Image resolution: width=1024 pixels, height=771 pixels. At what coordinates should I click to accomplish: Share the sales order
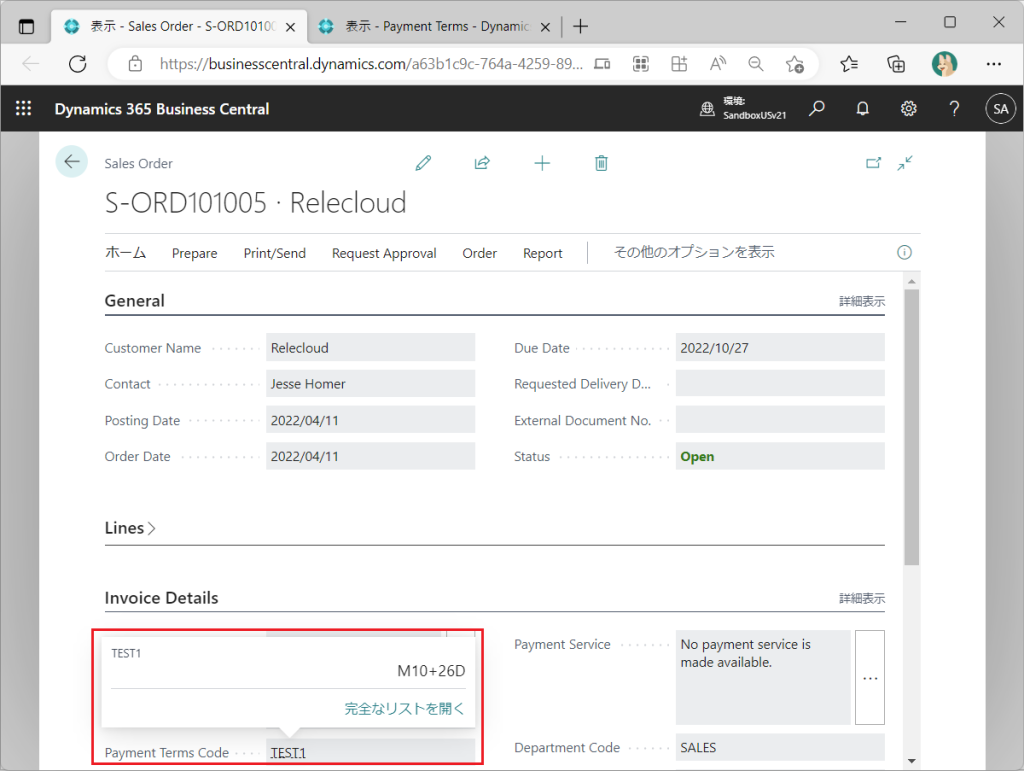coord(482,163)
